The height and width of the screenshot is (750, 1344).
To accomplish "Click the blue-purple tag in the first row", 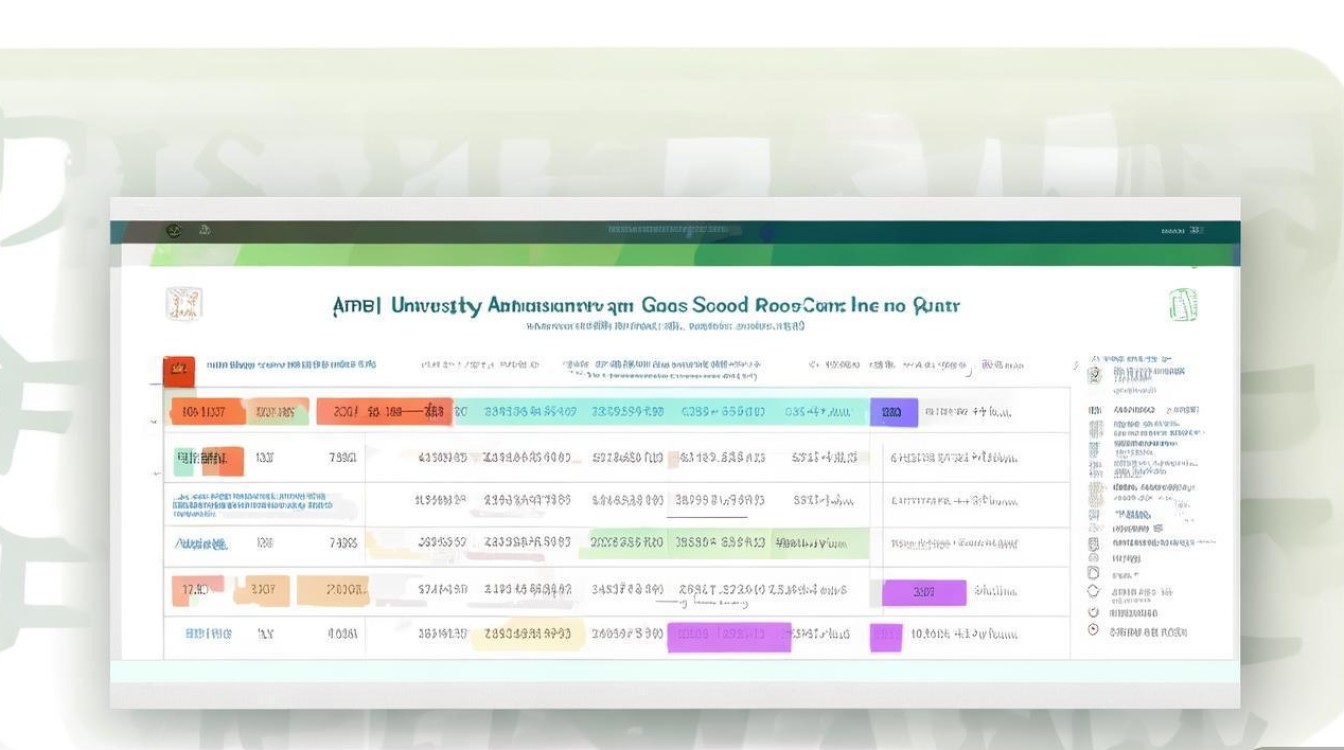I will [x=893, y=411].
